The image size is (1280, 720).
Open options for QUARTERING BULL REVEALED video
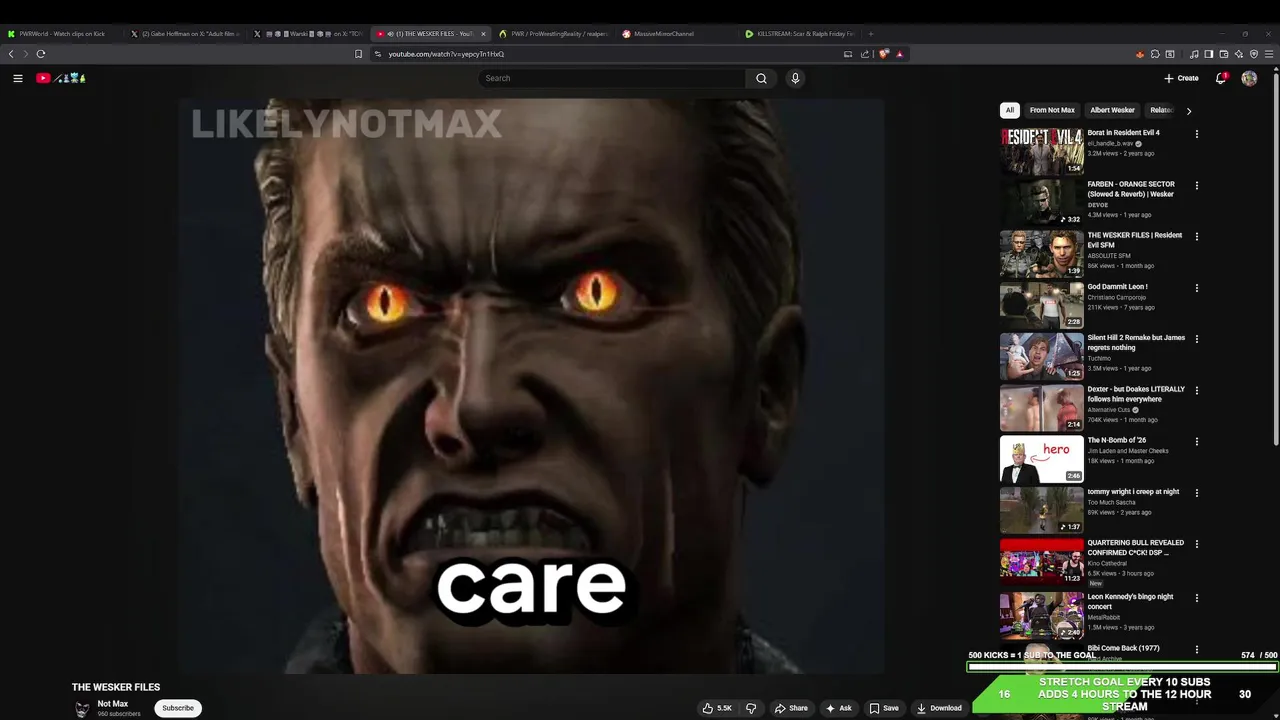tap(1196, 545)
